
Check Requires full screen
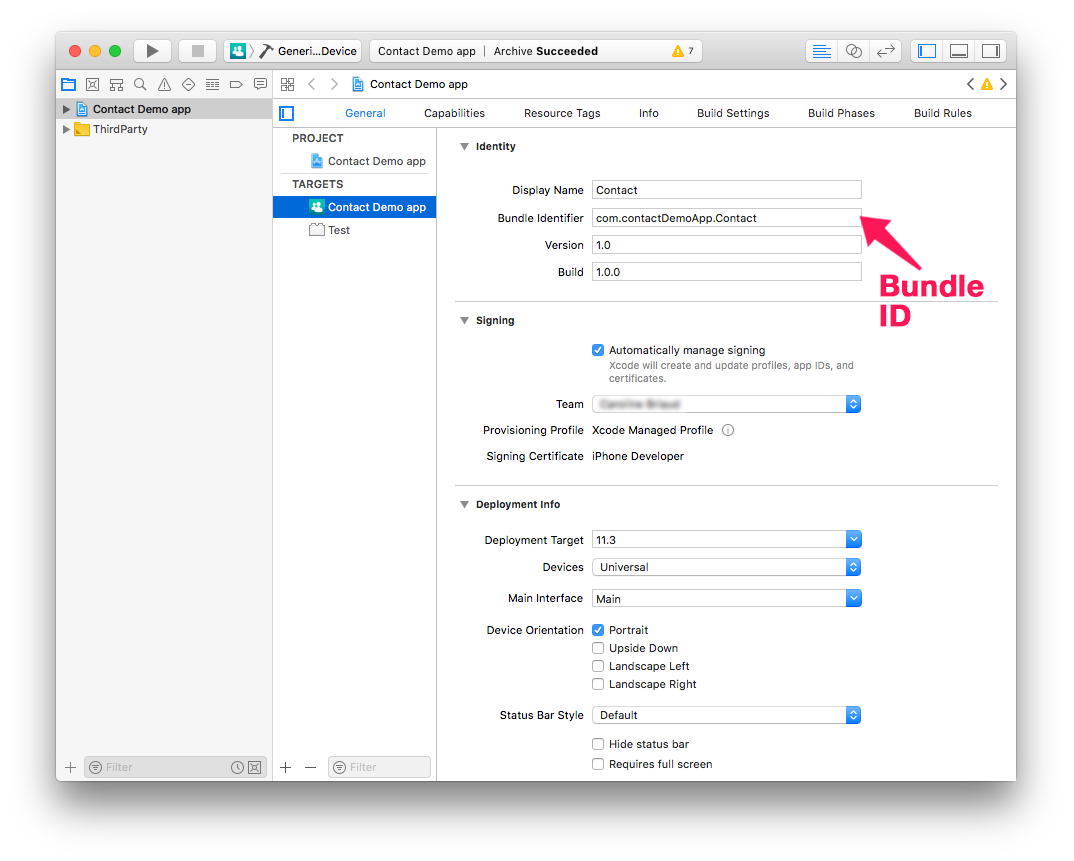(598, 764)
